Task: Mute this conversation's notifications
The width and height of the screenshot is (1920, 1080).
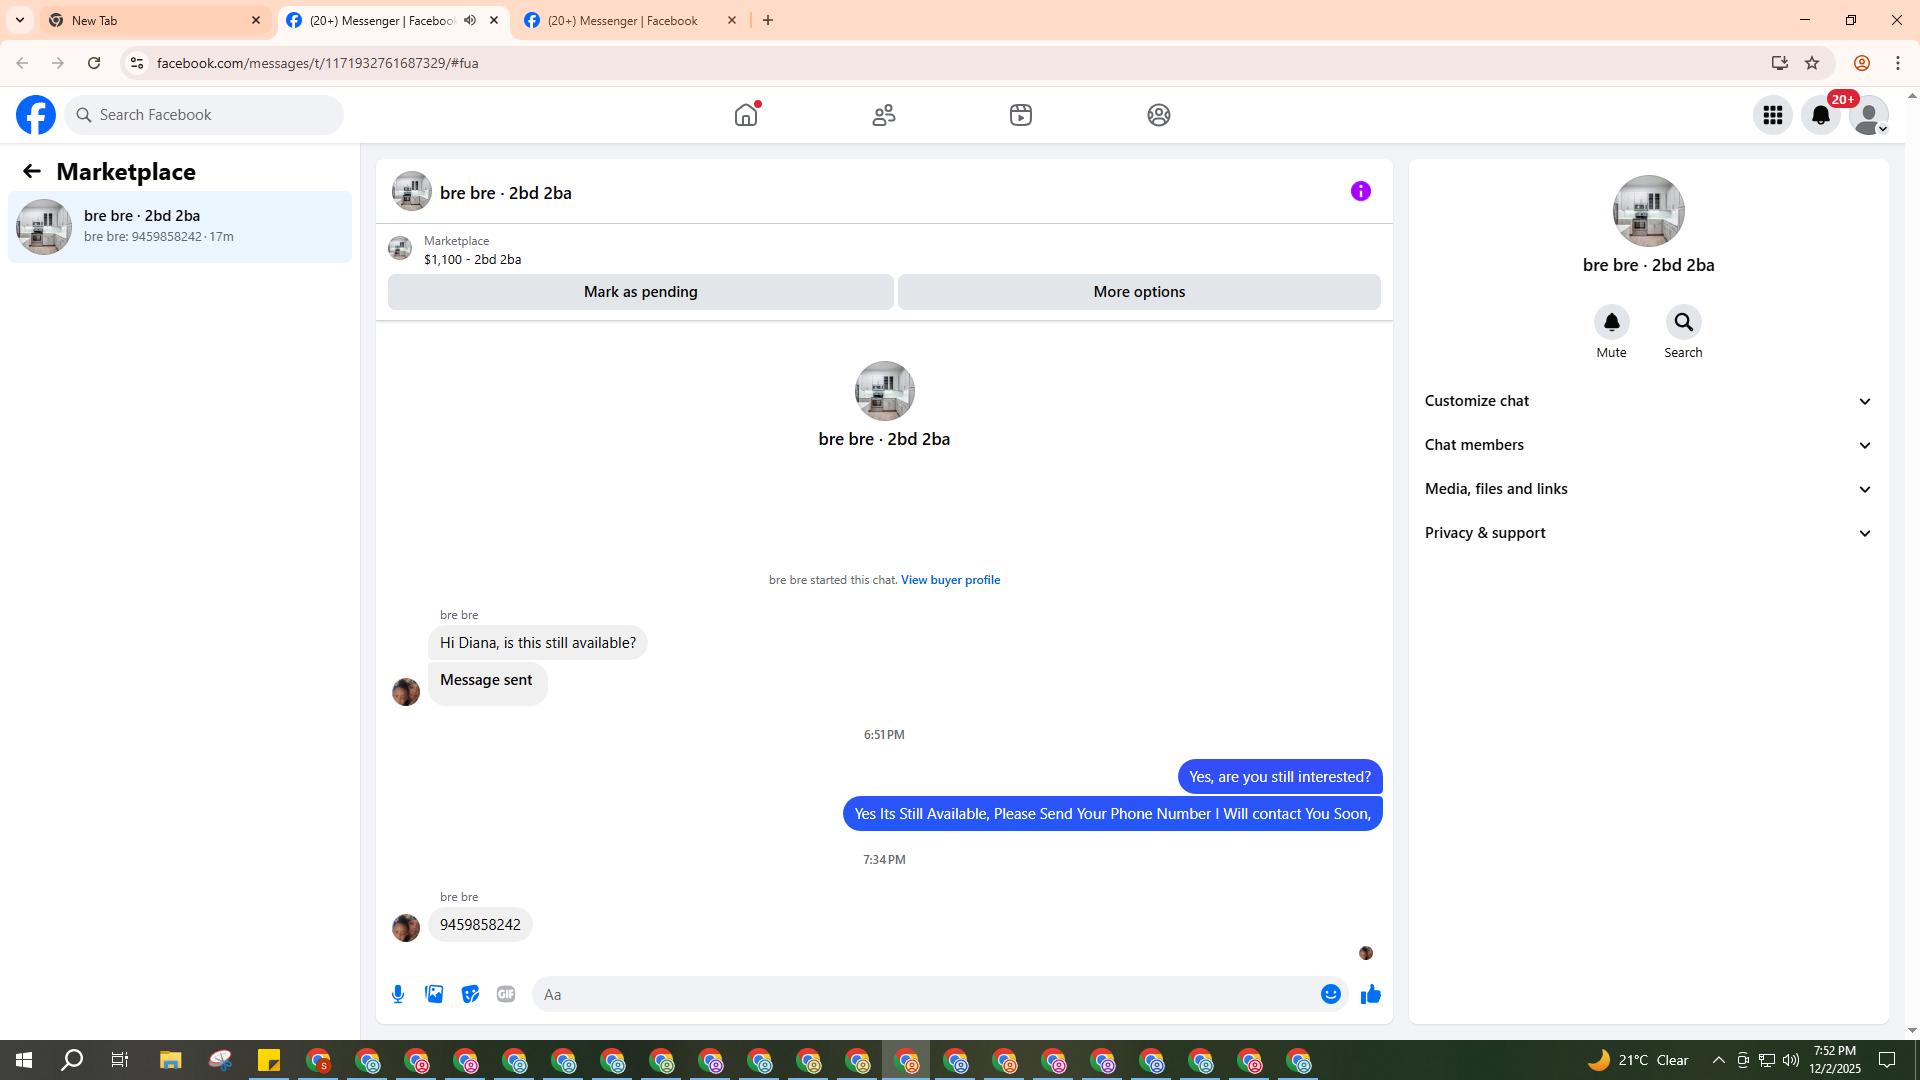Action: tap(1611, 322)
